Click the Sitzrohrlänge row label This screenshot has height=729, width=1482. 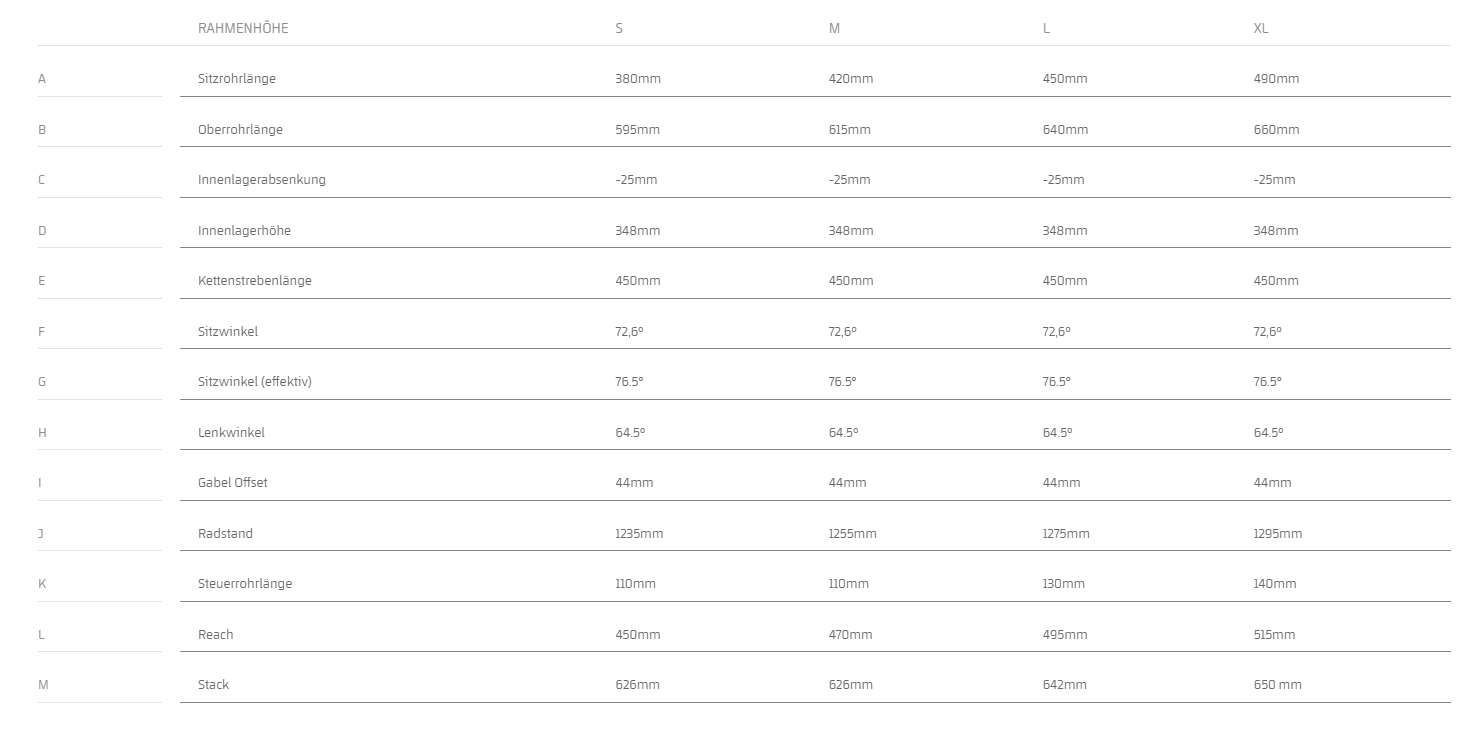237,79
